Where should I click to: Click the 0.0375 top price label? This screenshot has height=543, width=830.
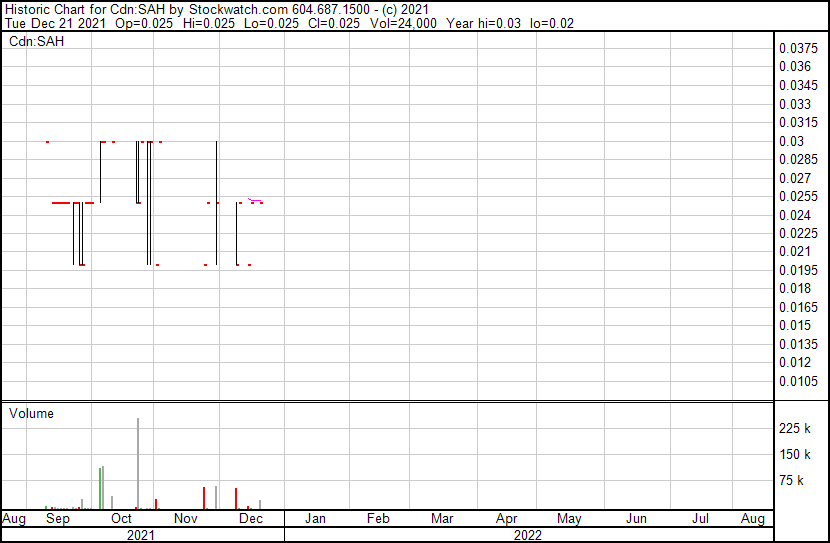click(x=798, y=48)
